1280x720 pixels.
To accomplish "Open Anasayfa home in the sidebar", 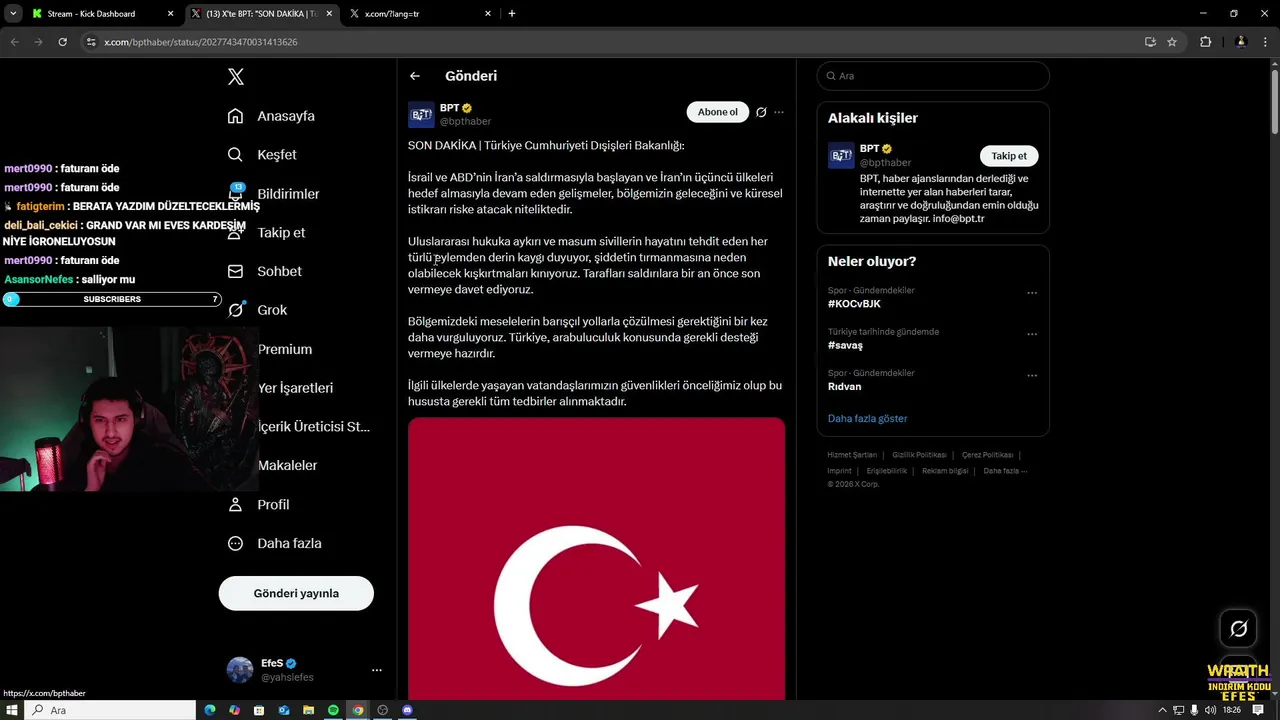I will tap(271, 116).
